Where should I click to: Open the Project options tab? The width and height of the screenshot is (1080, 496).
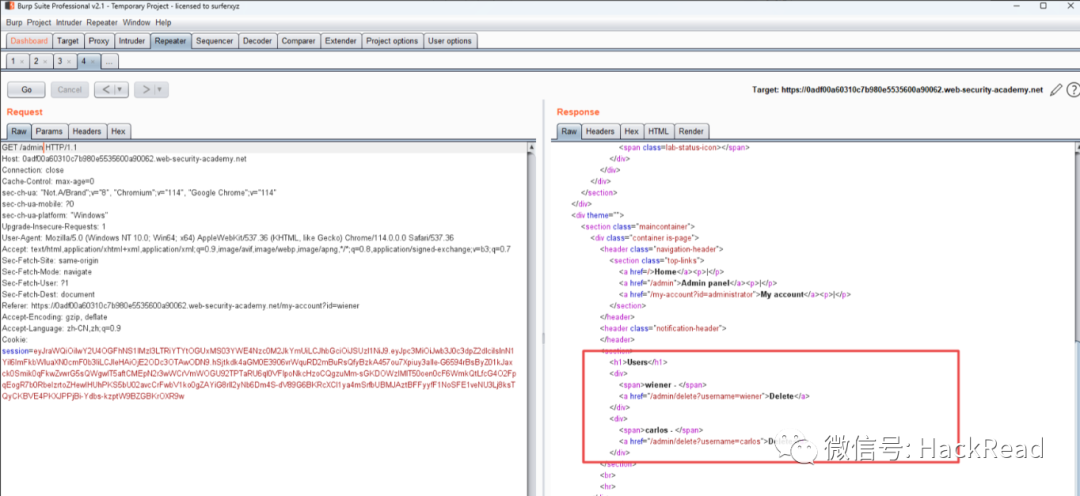[x=392, y=41]
